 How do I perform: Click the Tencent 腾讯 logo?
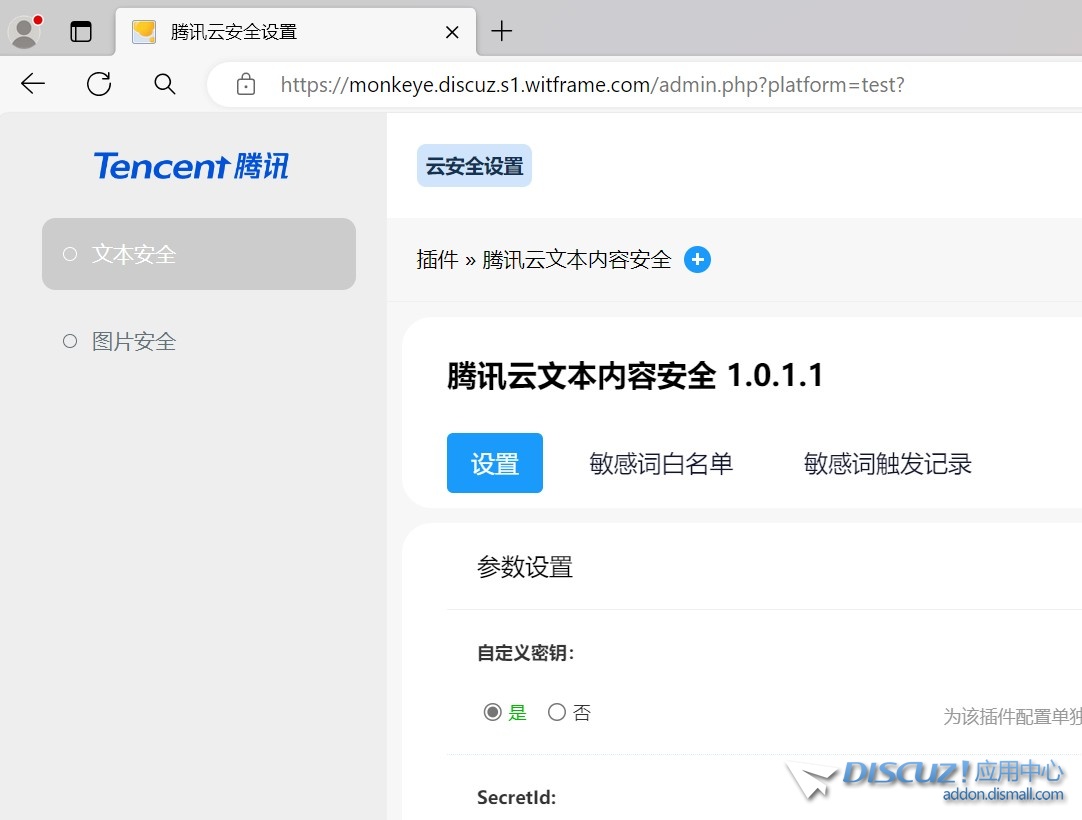point(191,166)
